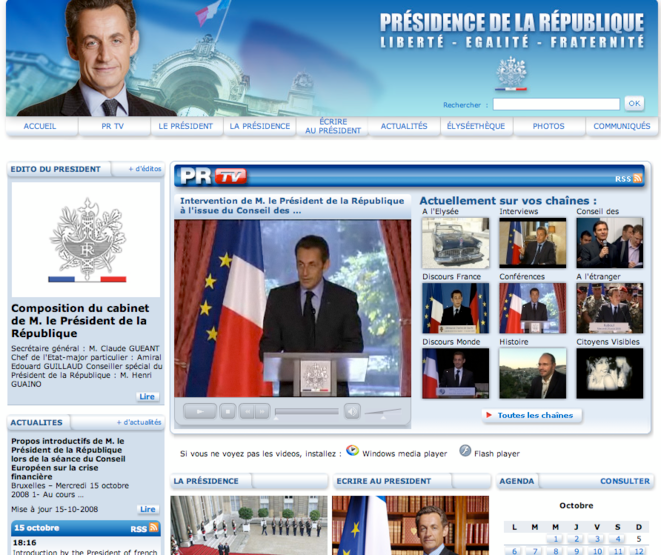The image size is (661, 555).
Task: Click the edito emblem image
Action: 86,240
